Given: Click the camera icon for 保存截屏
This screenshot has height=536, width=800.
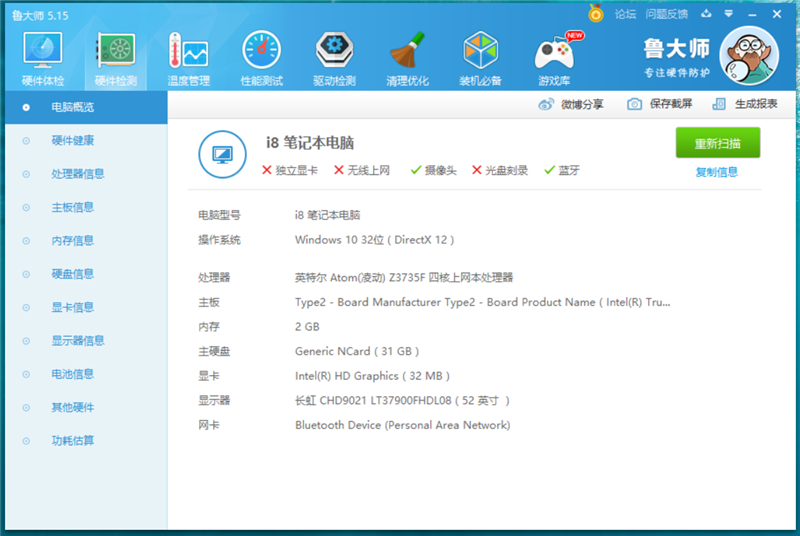Looking at the screenshot, I should pos(634,104).
